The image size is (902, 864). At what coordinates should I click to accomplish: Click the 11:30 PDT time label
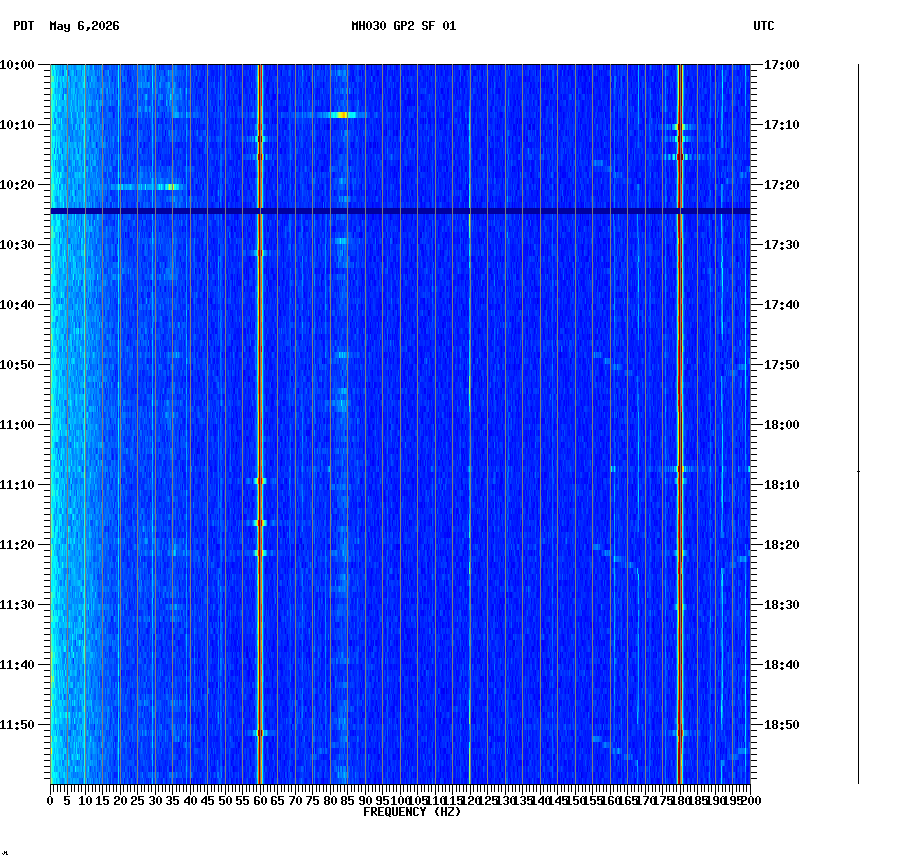17,605
